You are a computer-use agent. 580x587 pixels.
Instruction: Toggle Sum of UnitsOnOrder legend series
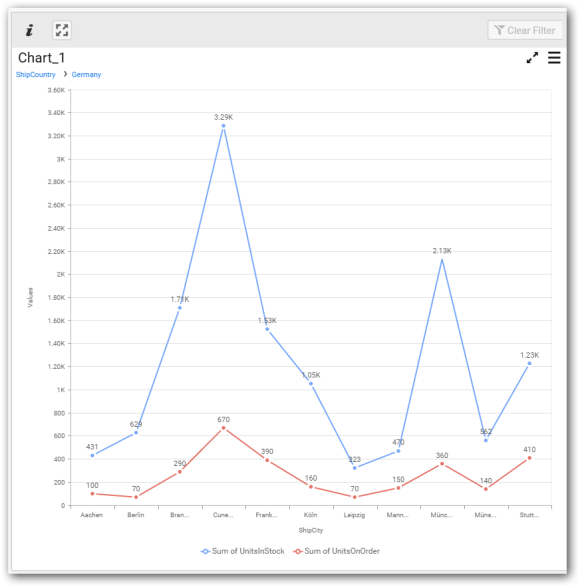tap(336, 551)
